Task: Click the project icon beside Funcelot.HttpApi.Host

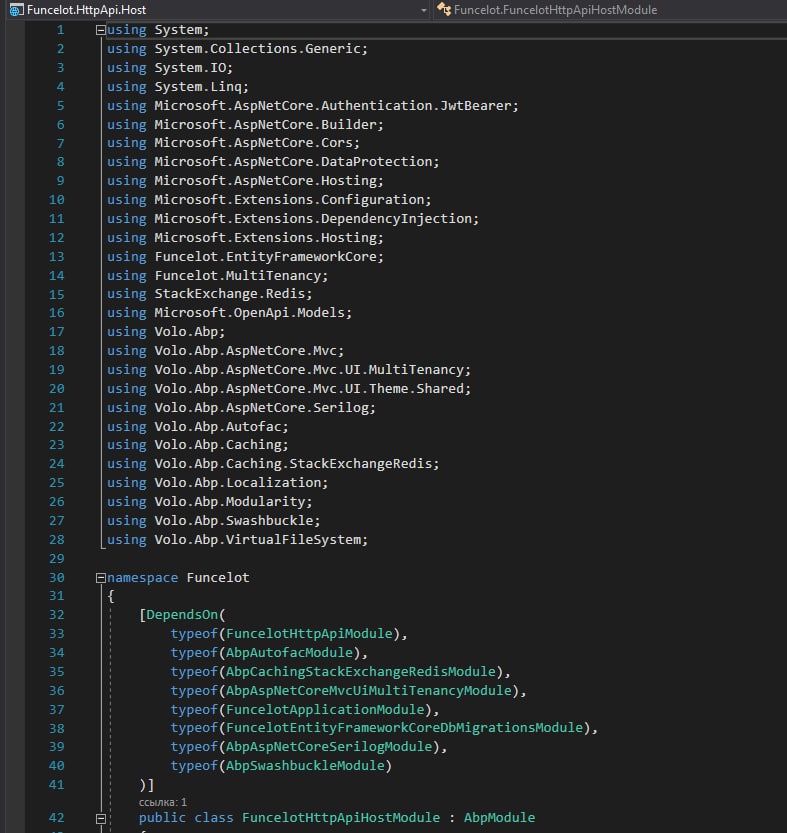Action: click(x=16, y=10)
